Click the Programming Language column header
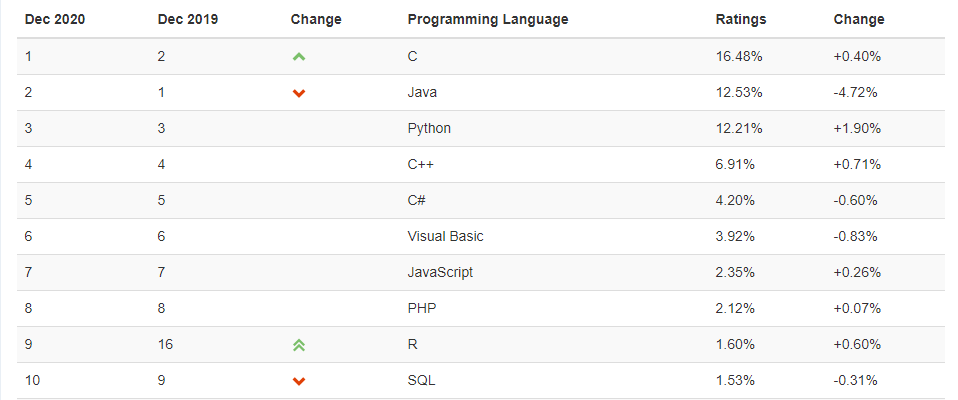 point(488,19)
